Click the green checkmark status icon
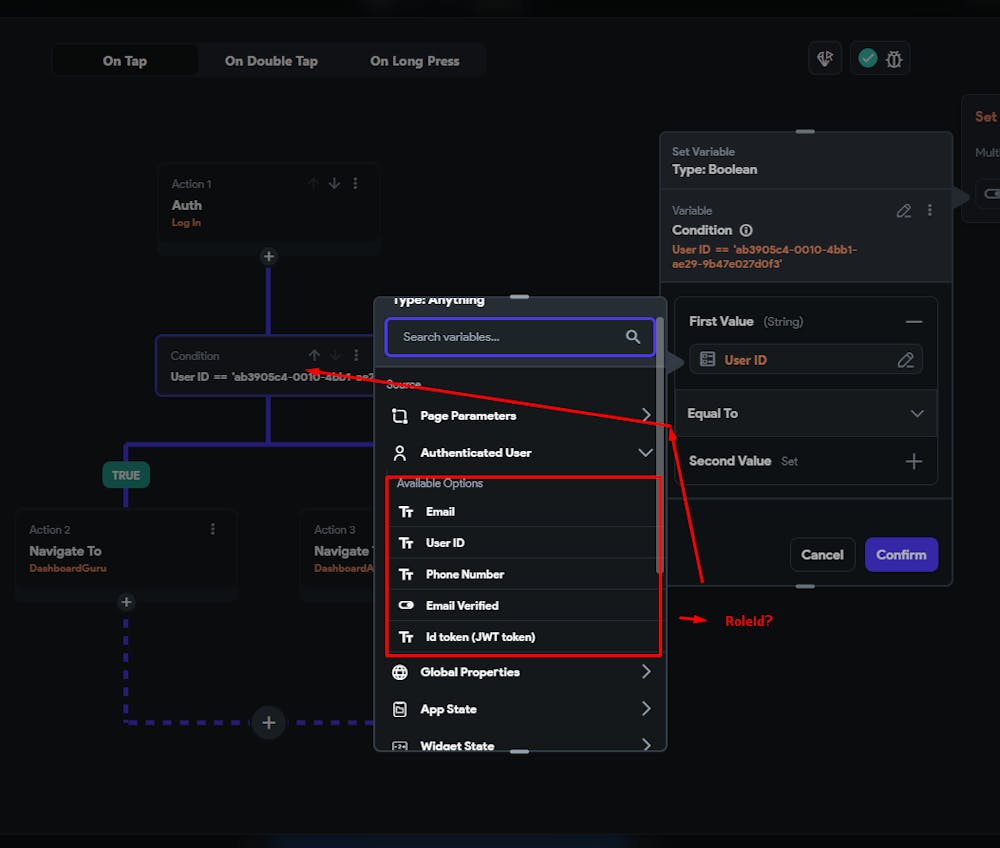This screenshot has width=1000, height=848. [867, 58]
